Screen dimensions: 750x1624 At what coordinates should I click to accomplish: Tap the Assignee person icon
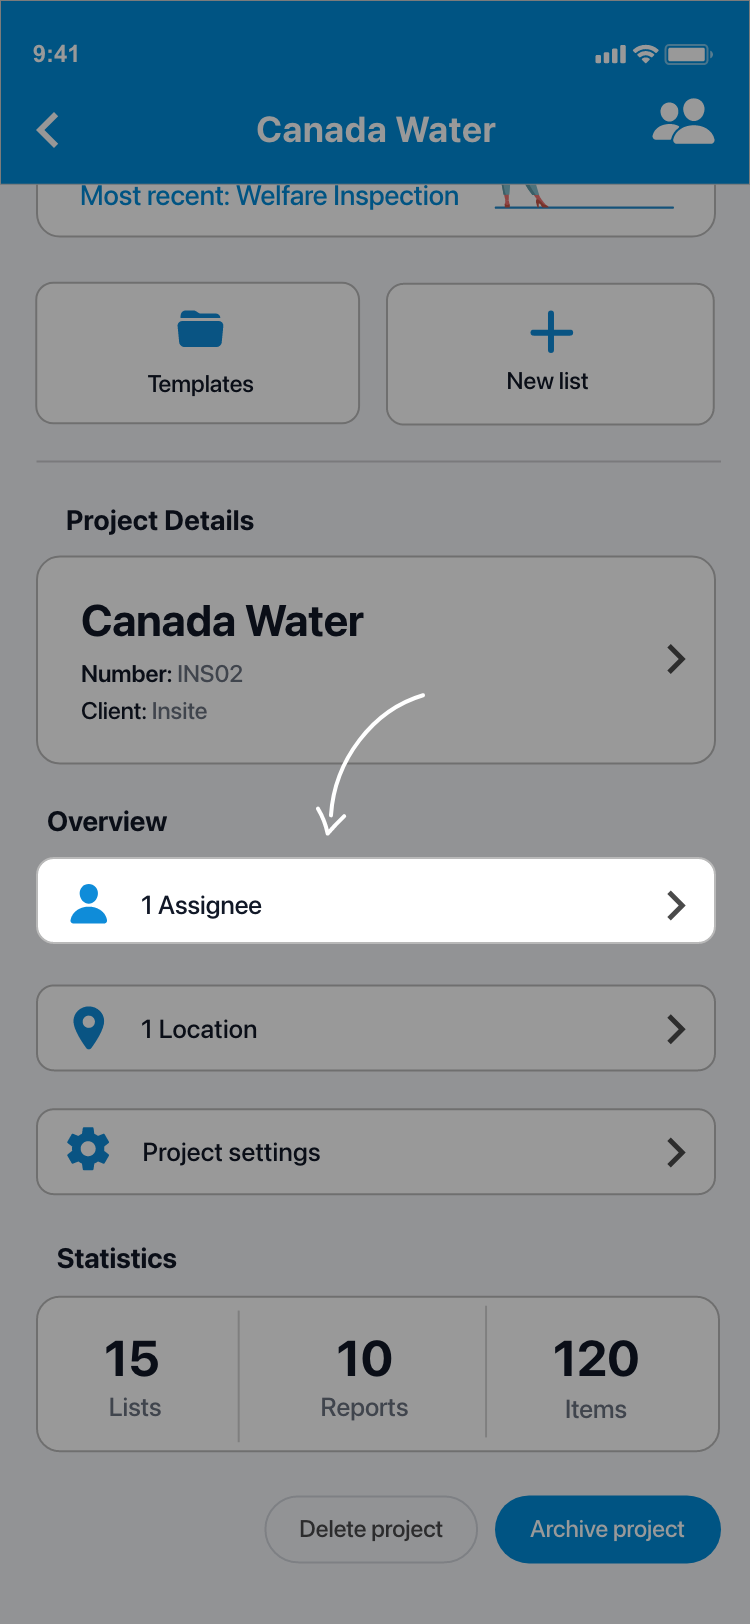pyautogui.click(x=89, y=904)
